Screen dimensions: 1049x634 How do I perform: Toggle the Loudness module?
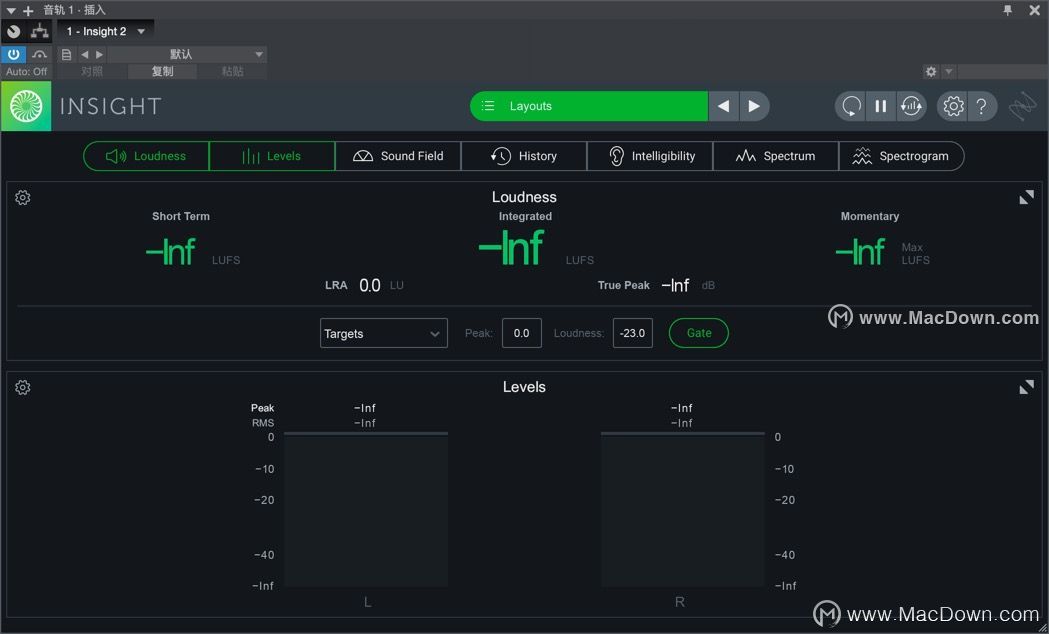point(146,156)
